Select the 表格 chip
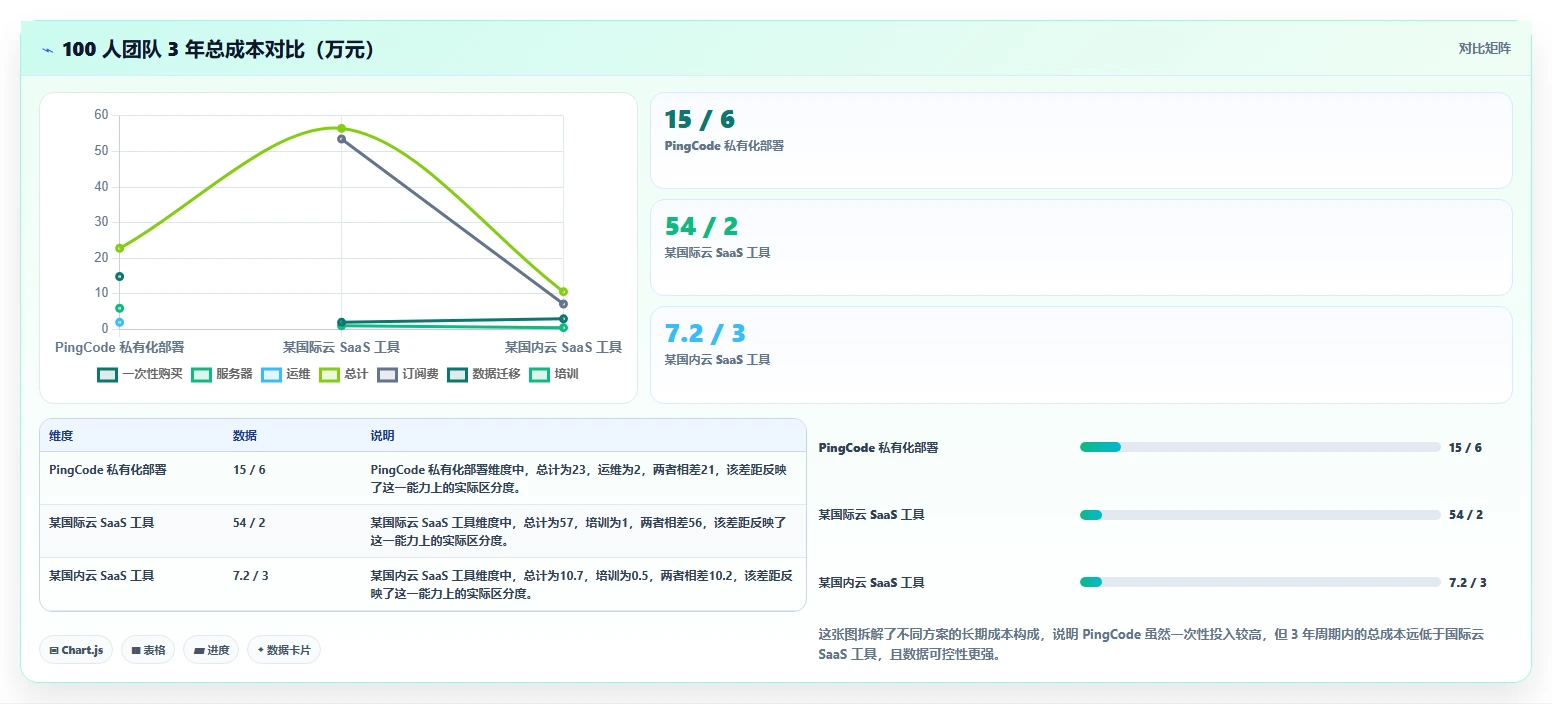Image resolution: width=1552 pixels, height=704 pixels. (148, 650)
